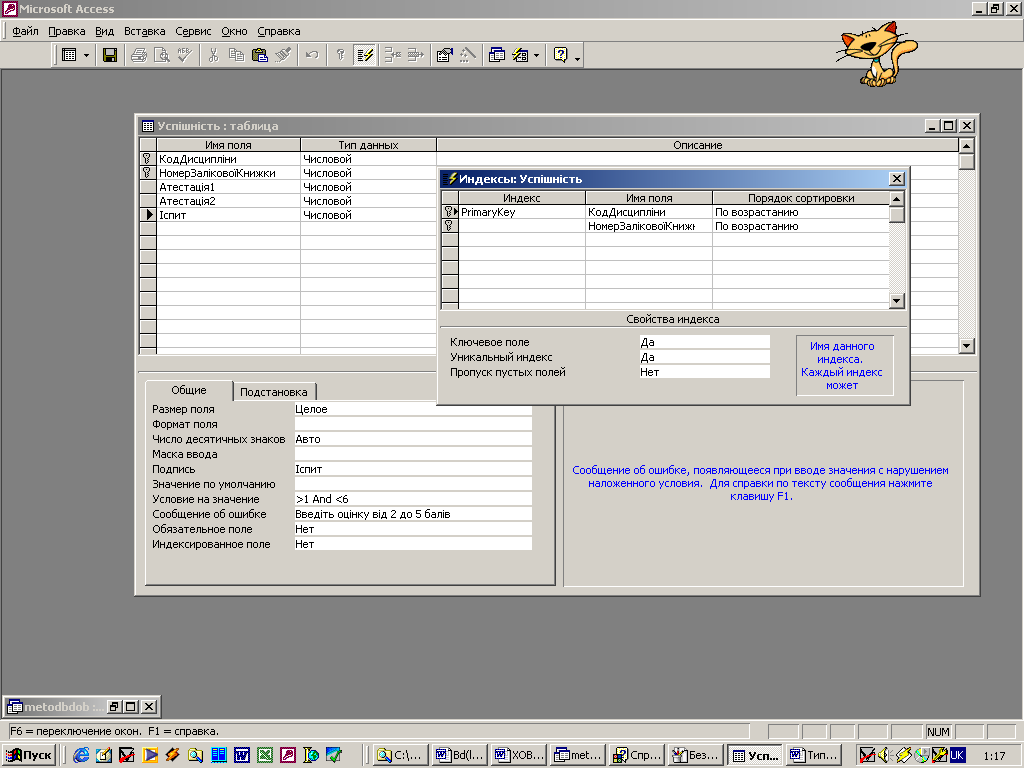The image size is (1024, 768).
Task: Click the Условие на значение input field
Action: click(413, 499)
